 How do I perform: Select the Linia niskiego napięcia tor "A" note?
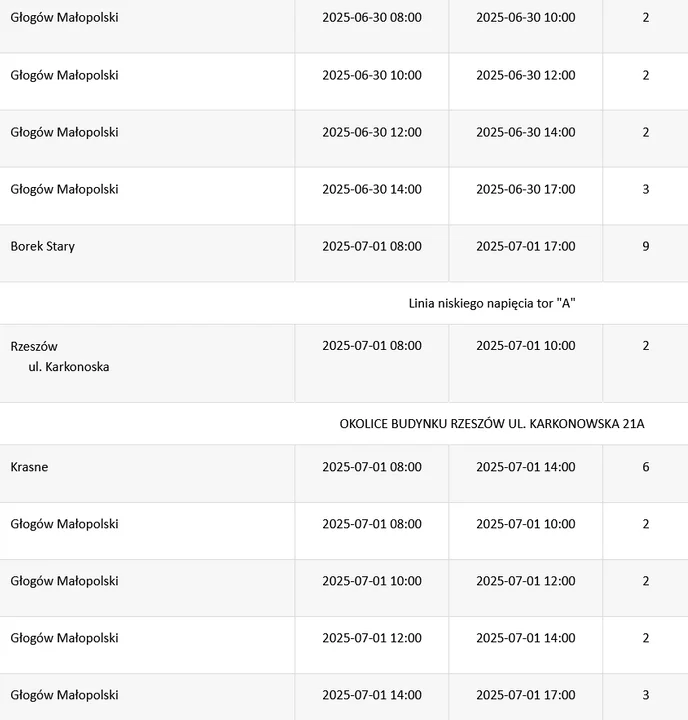point(492,304)
